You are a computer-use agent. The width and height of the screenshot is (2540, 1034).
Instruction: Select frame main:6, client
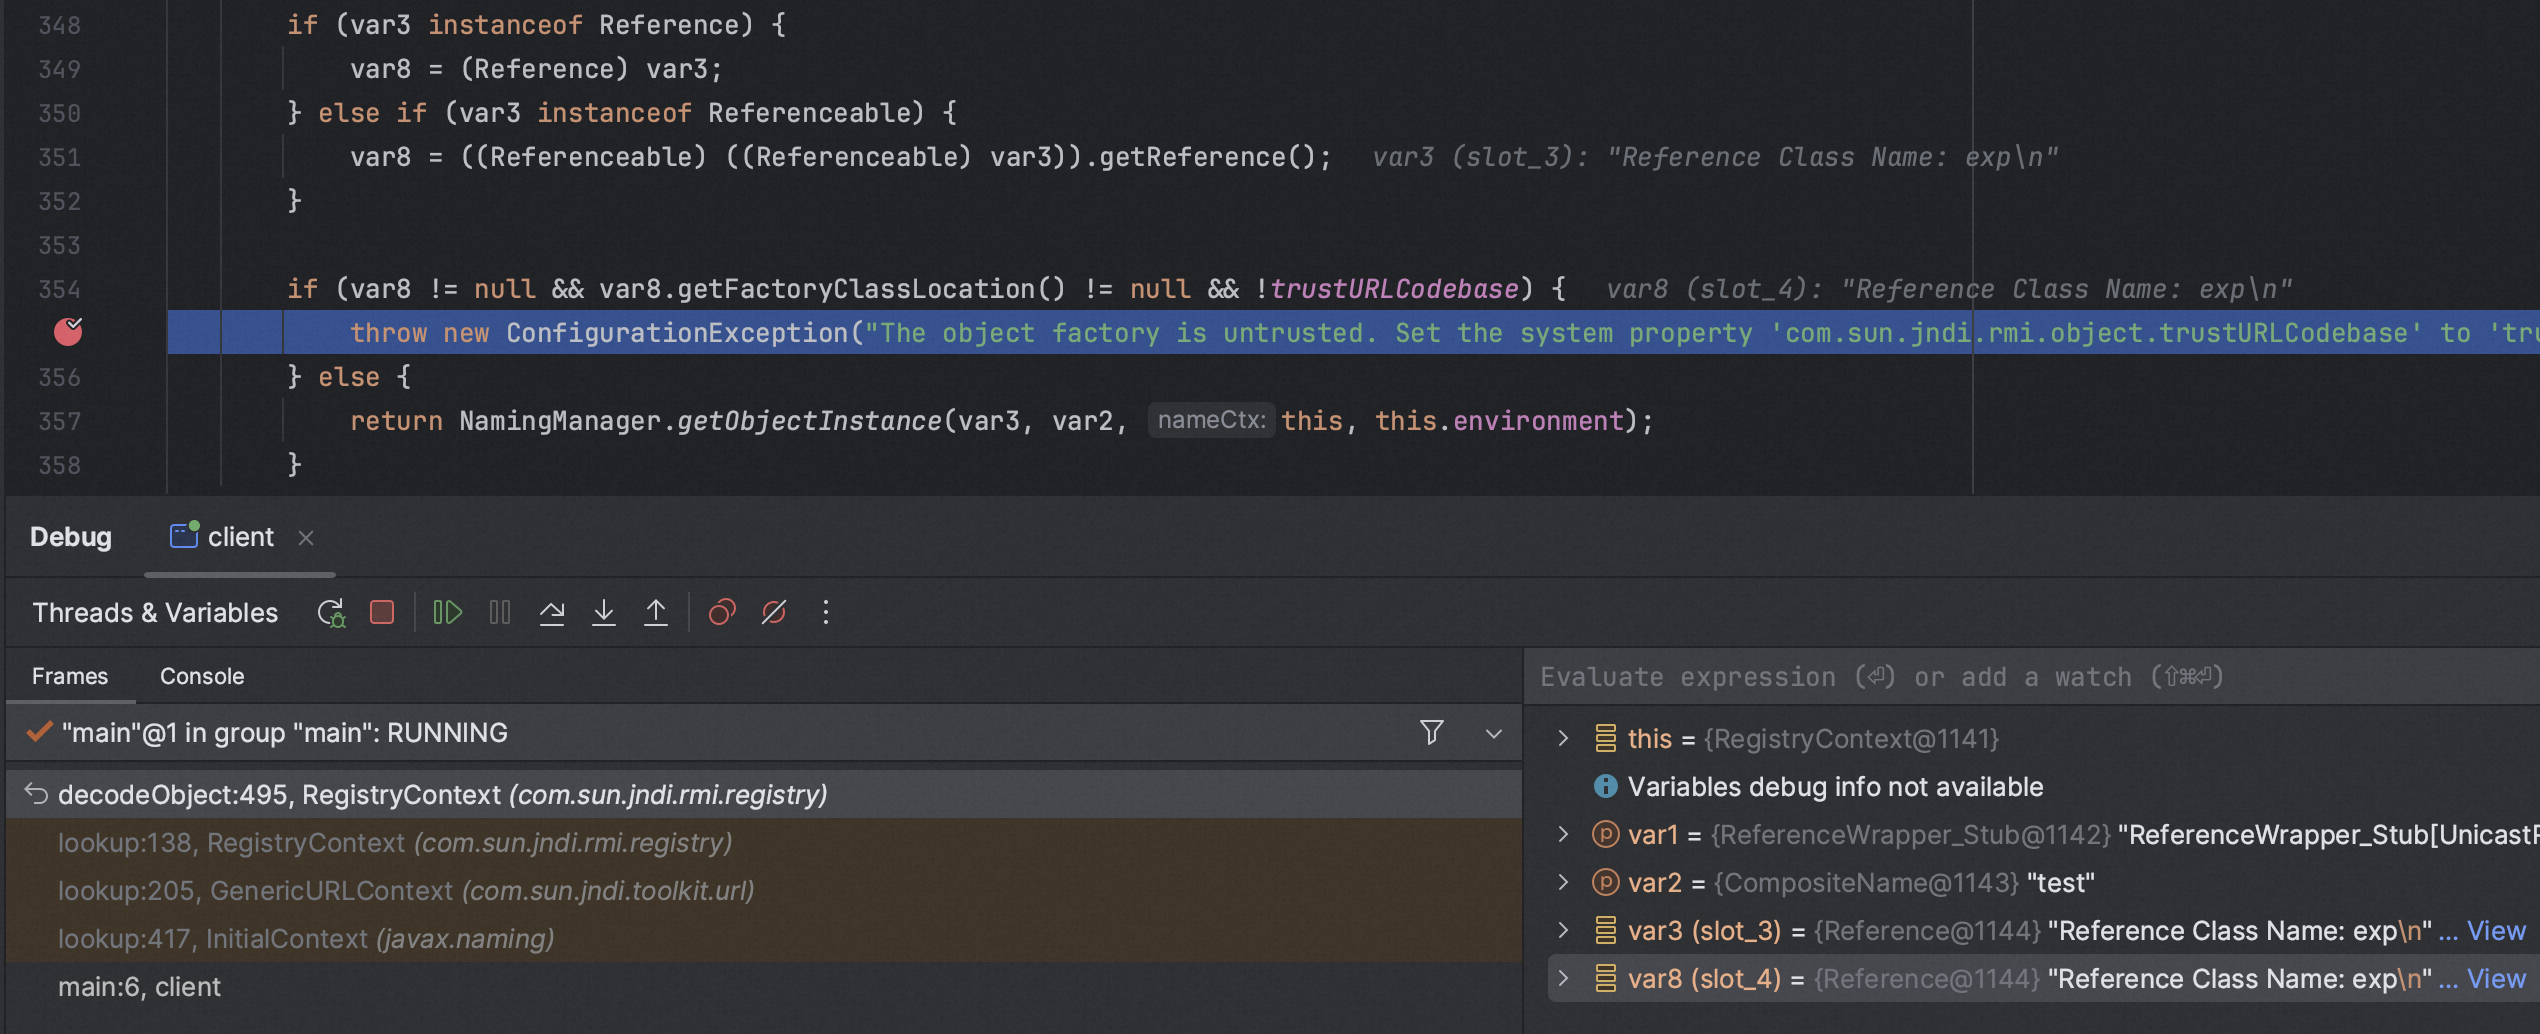click(x=764, y=986)
